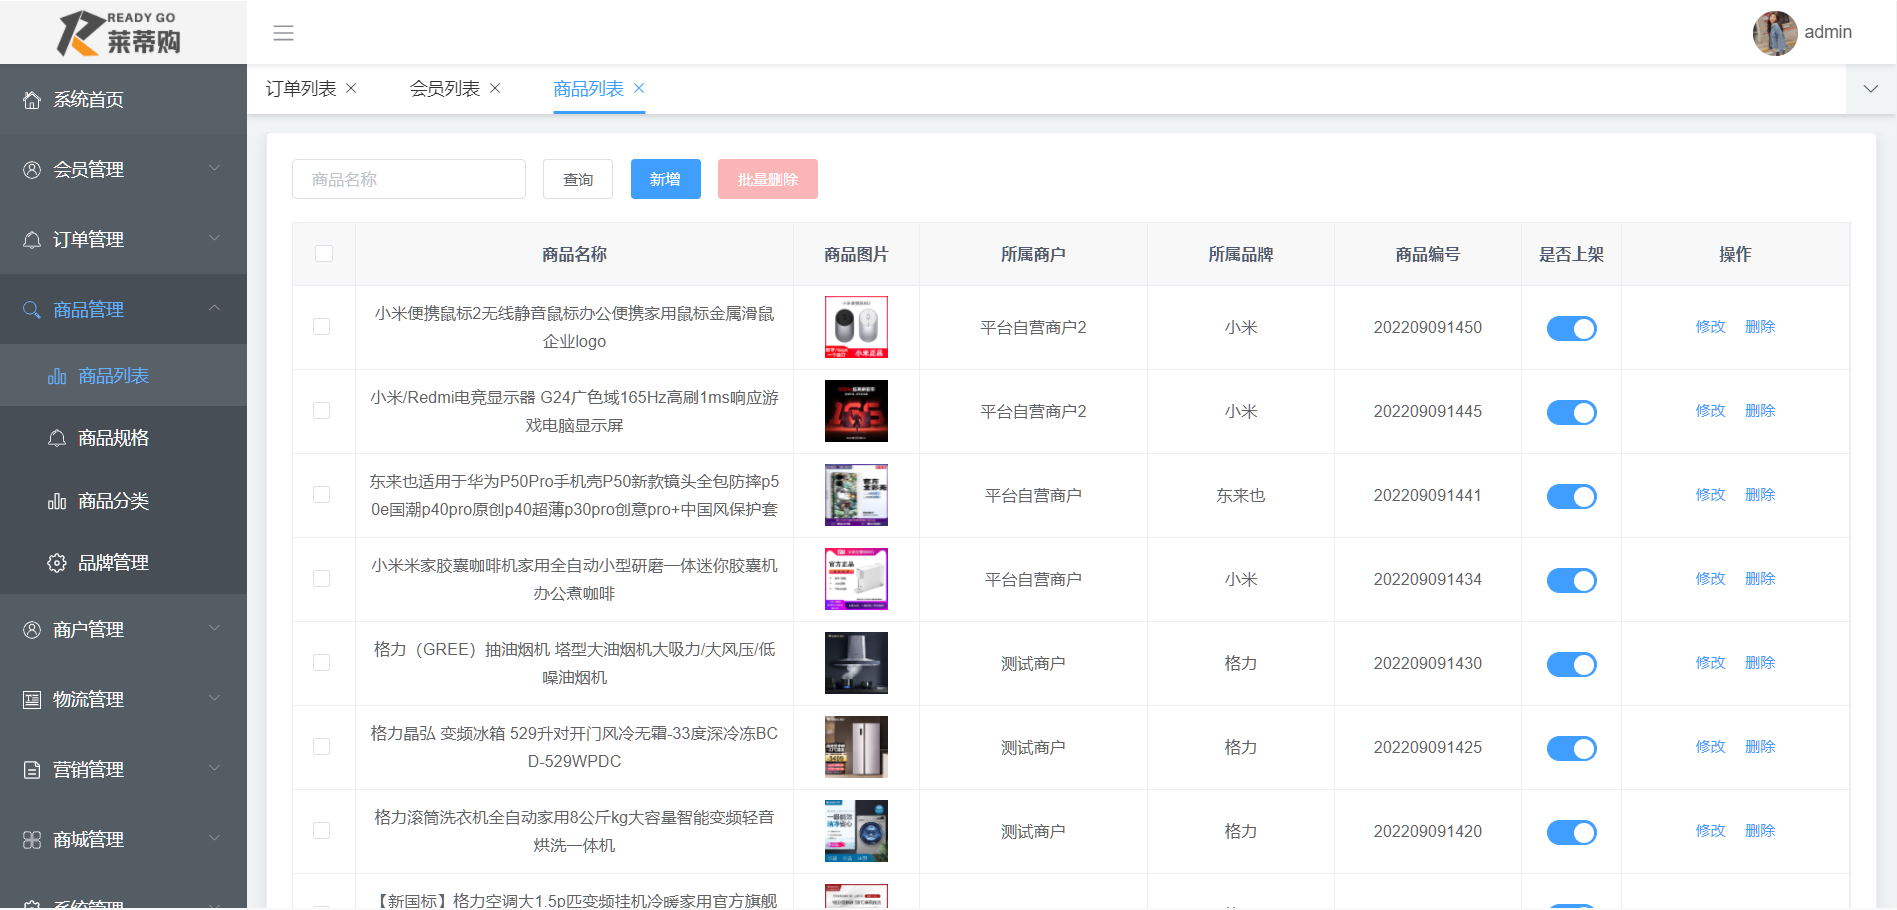
Task: Click the 营销管理 document icon
Action: [x=32, y=770]
